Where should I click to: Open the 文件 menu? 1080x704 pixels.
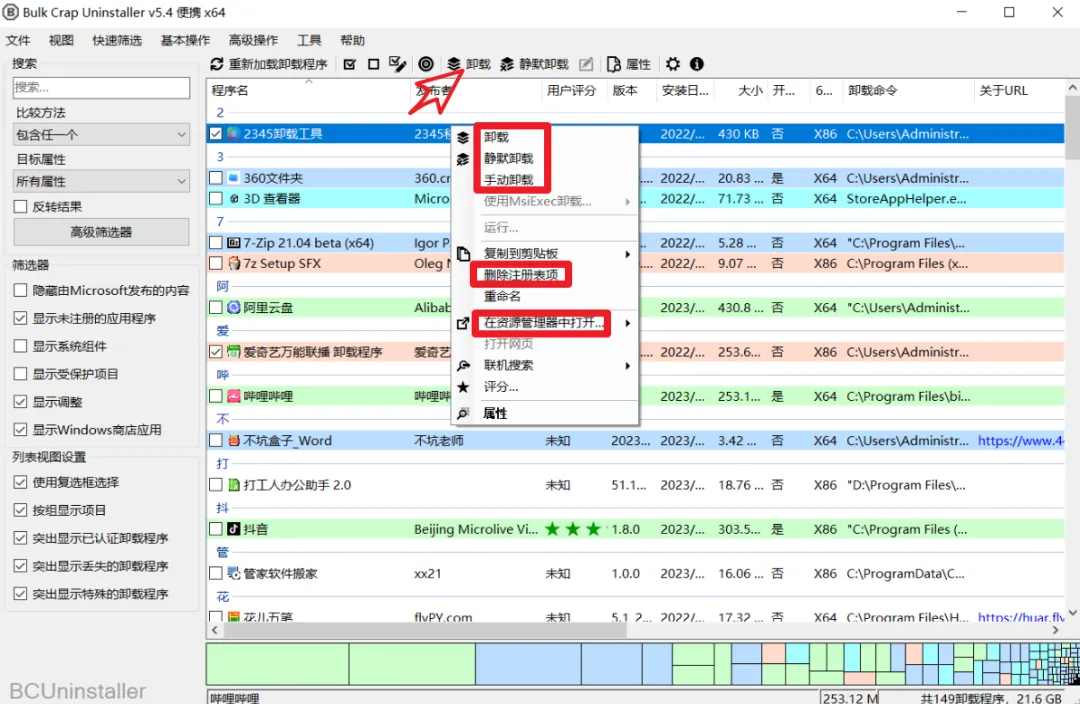point(18,40)
